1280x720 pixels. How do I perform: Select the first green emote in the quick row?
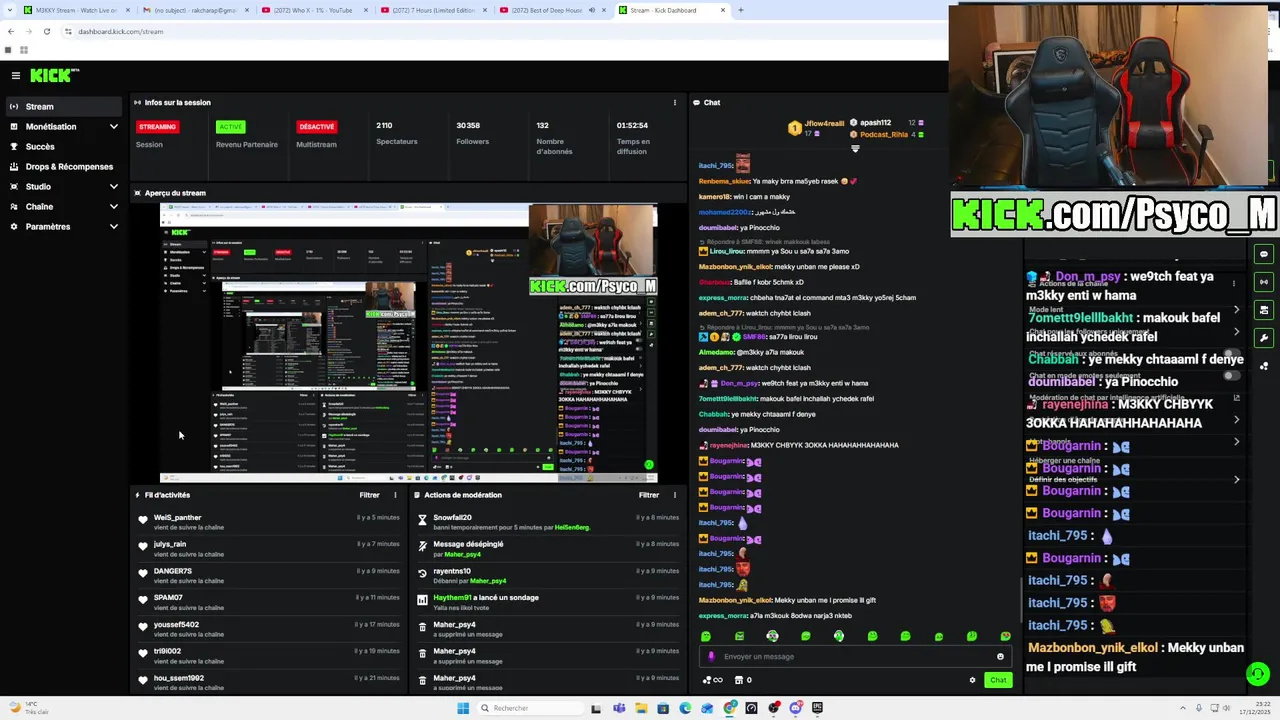pyautogui.click(x=706, y=636)
